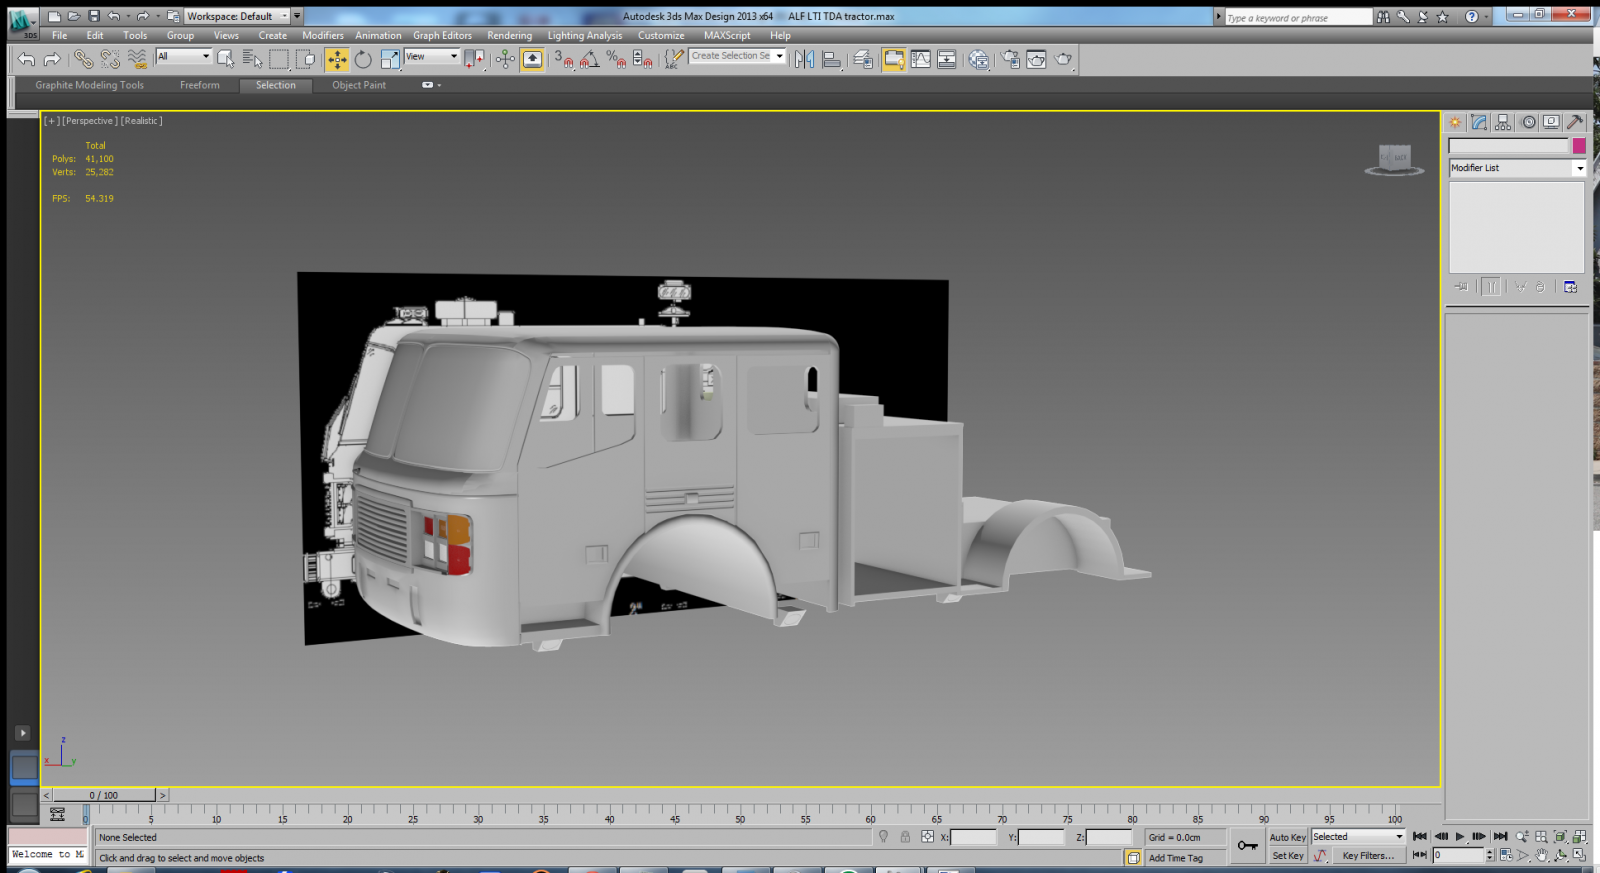1600x873 pixels.
Task: Click the ViewCube in the viewport
Action: point(1394,159)
